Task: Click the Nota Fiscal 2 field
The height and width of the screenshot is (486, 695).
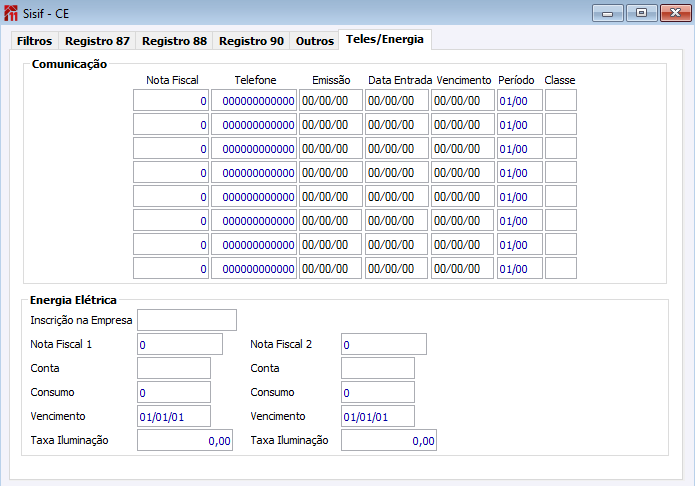Action: tap(384, 344)
